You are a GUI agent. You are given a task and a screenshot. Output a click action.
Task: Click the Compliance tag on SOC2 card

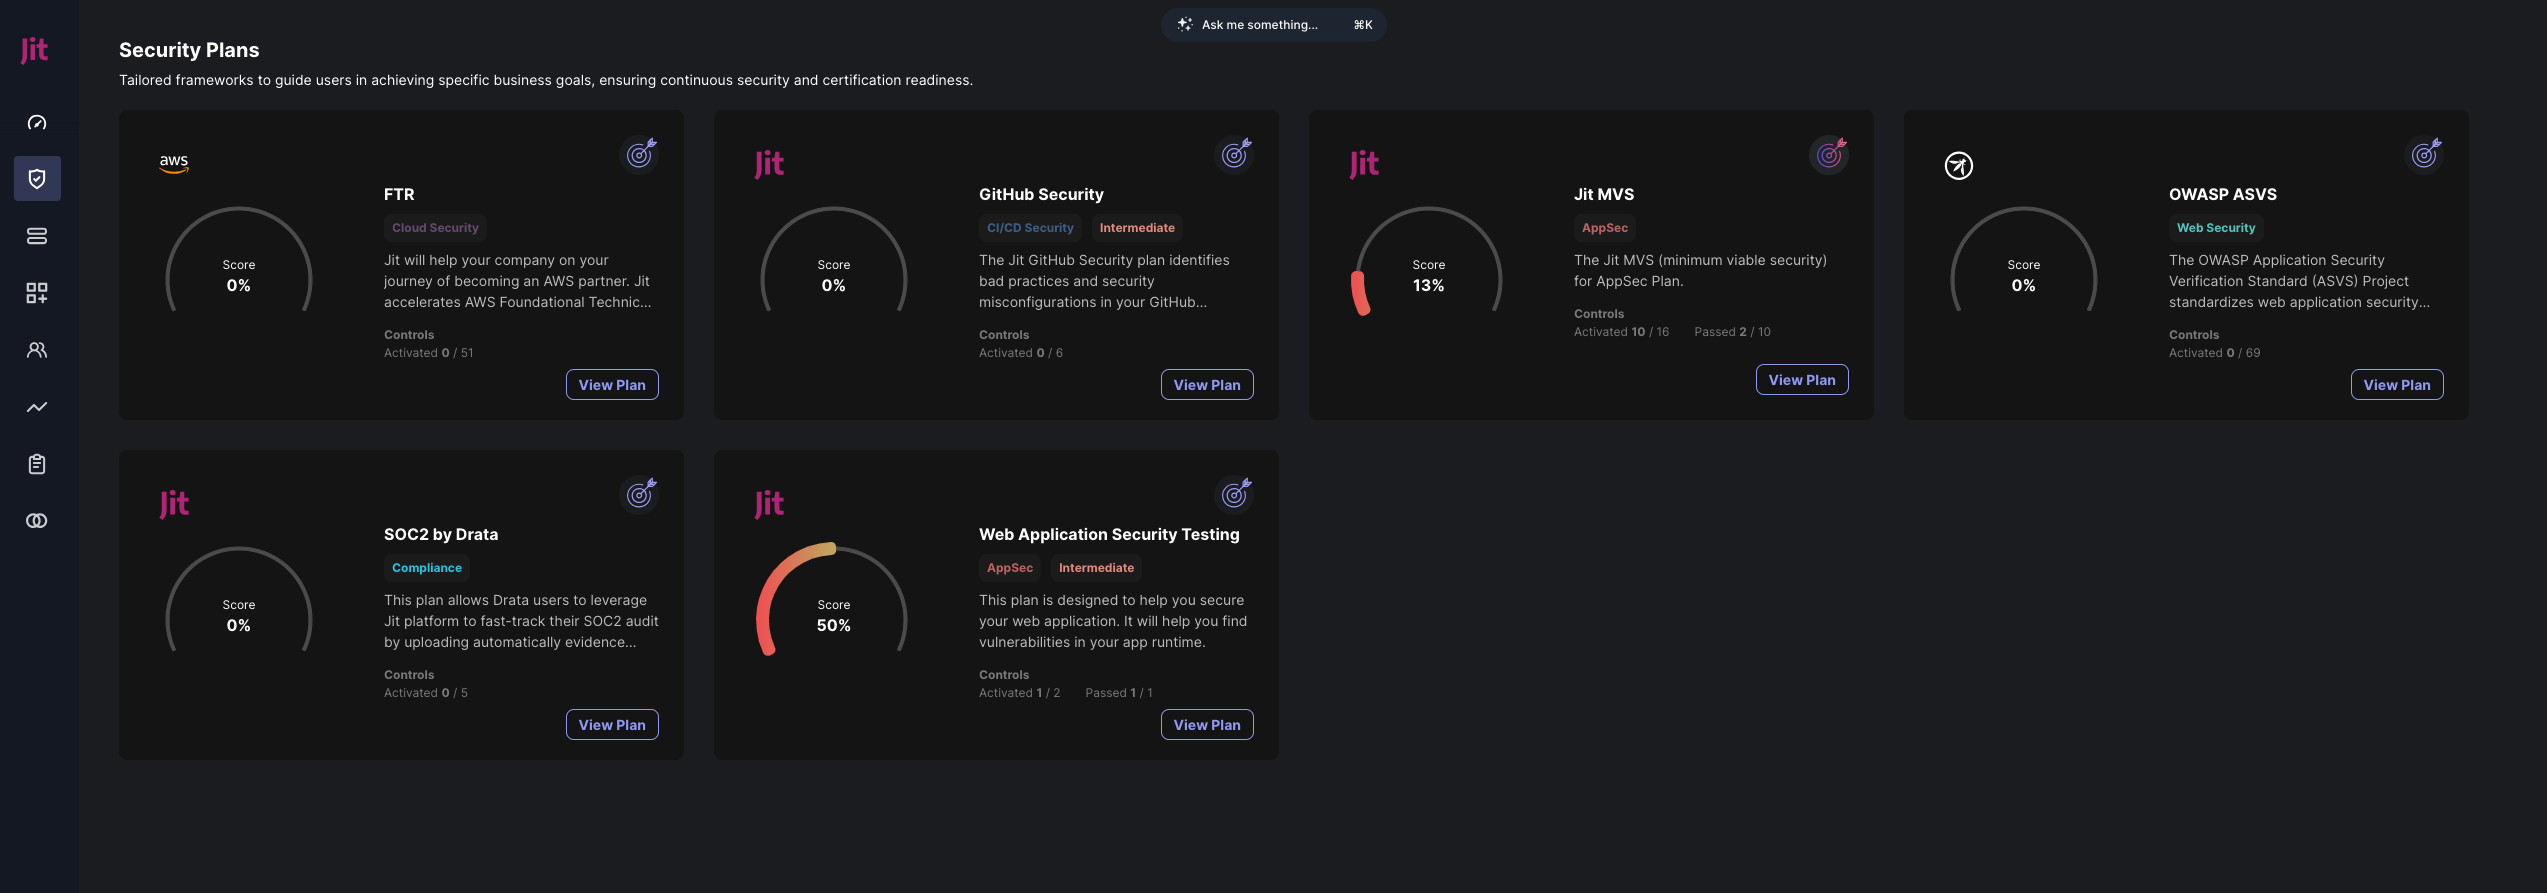(x=427, y=568)
